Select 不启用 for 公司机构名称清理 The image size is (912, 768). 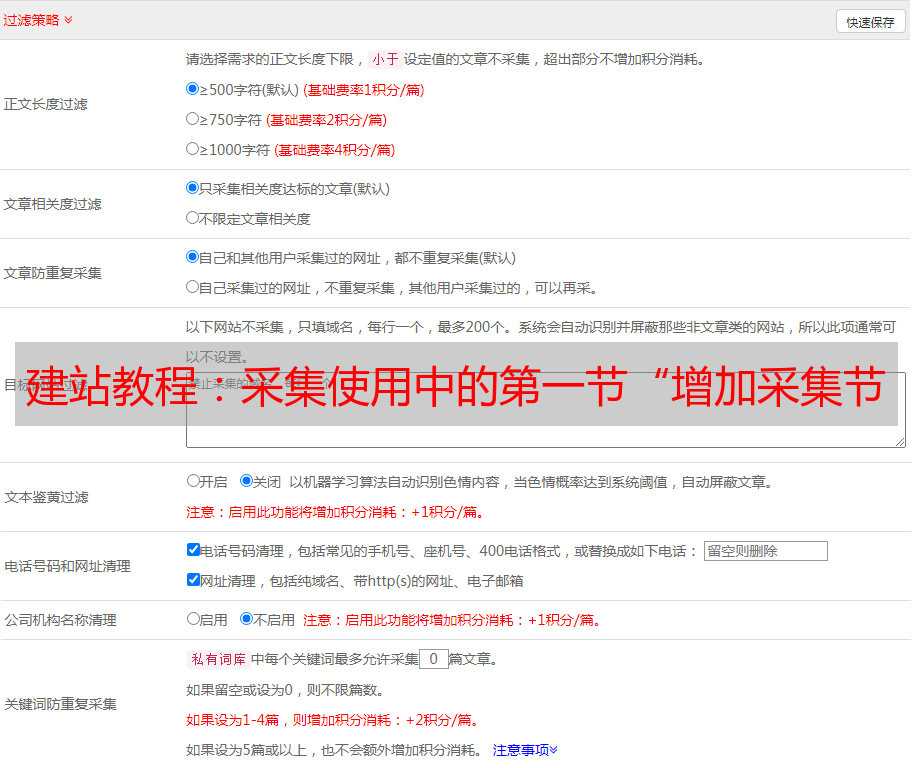[x=247, y=619]
